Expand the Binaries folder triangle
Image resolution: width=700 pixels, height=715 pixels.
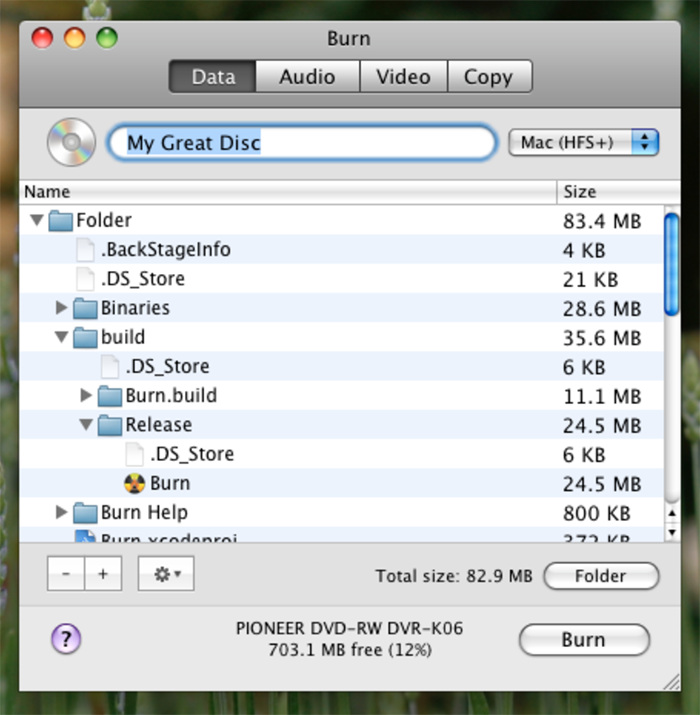click(x=62, y=308)
